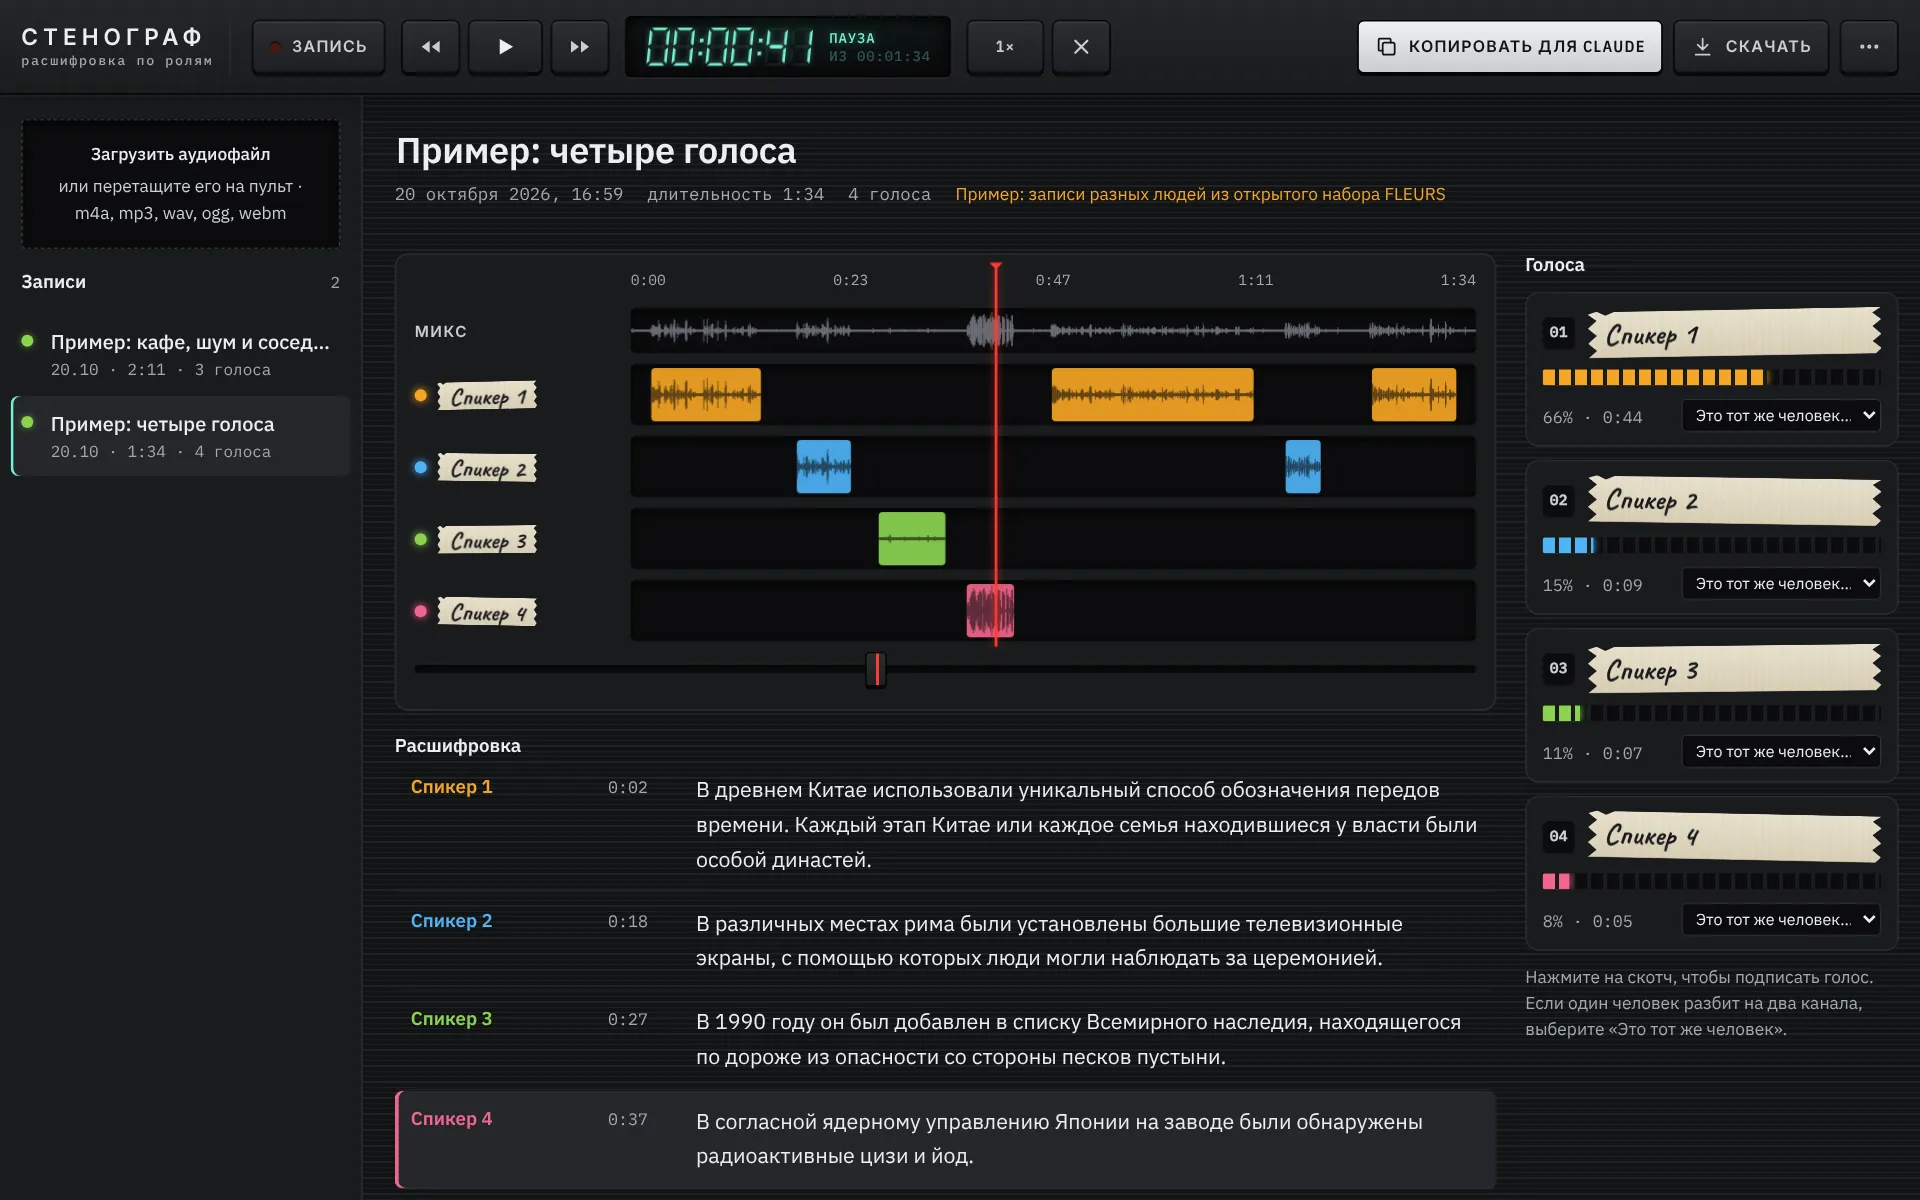Click the green Спикер 3 clip
This screenshot has width=1920, height=1200.
pyautogui.click(x=912, y=539)
